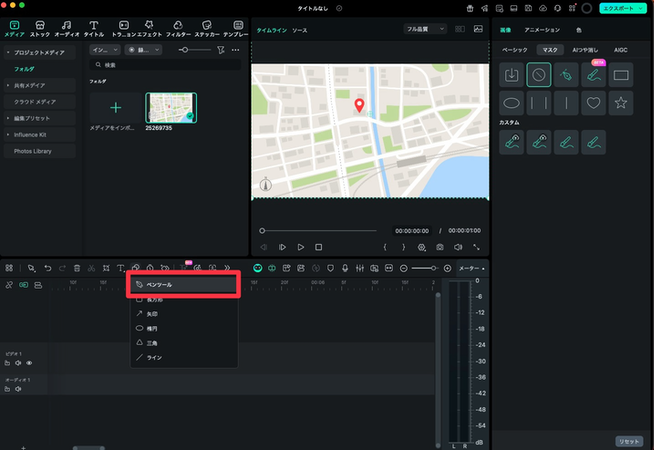
Task: Switch to the アニメーション tab
Action: [x=542, y=31]
